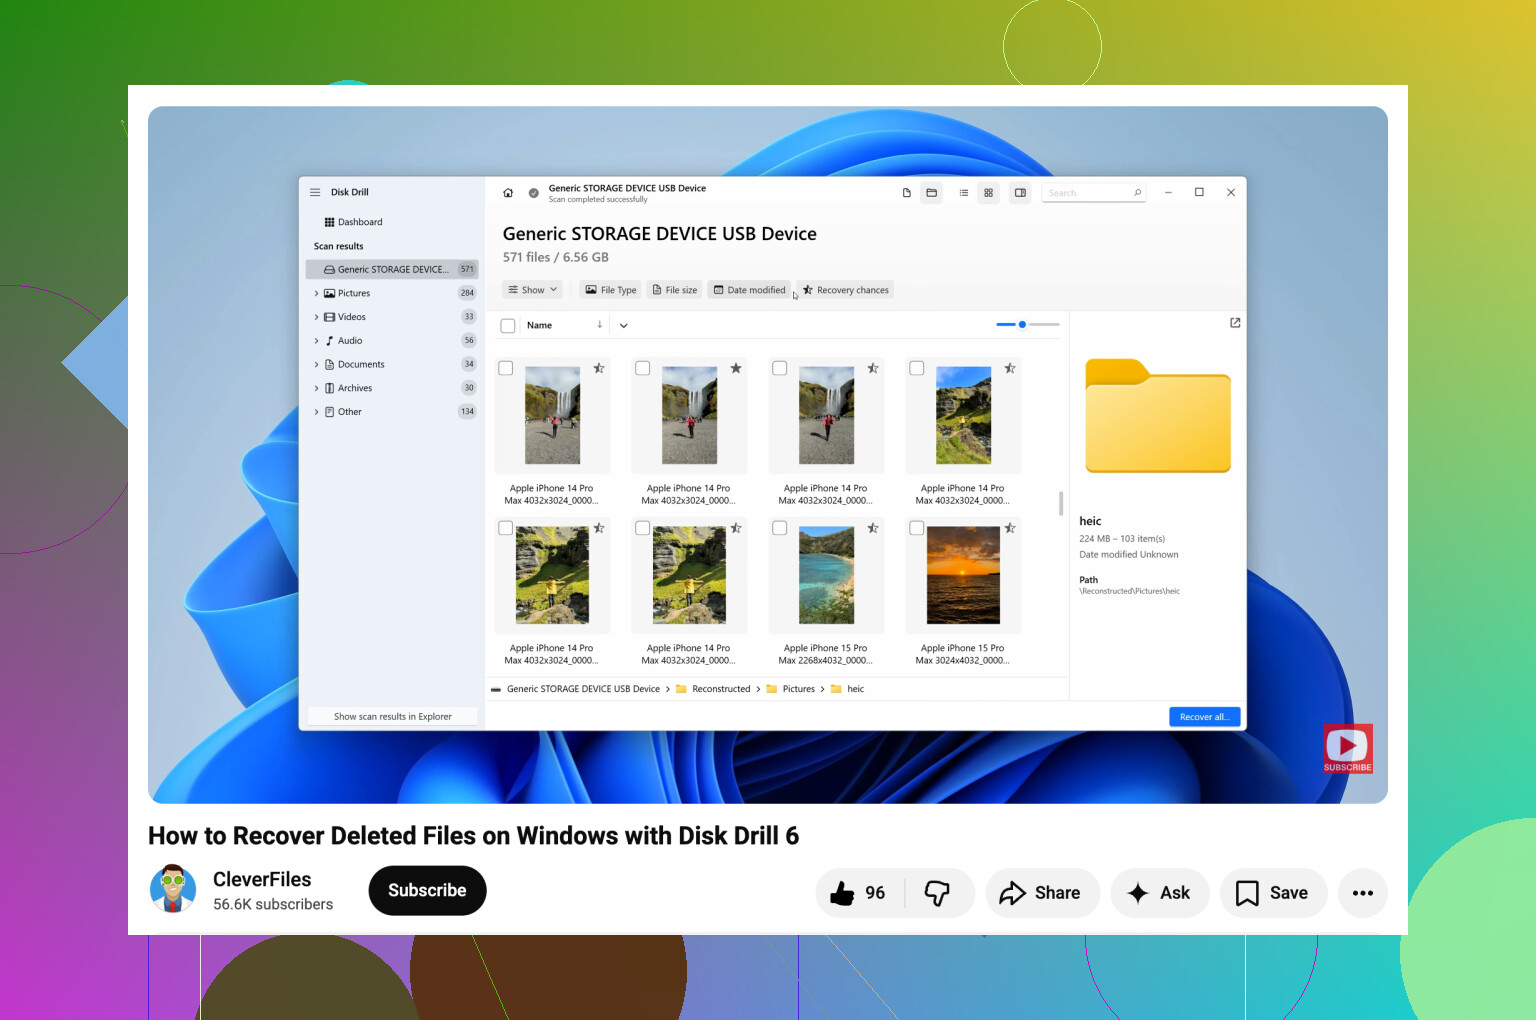Select the Documents row label

pyautogui.click(x=361, y=364)
